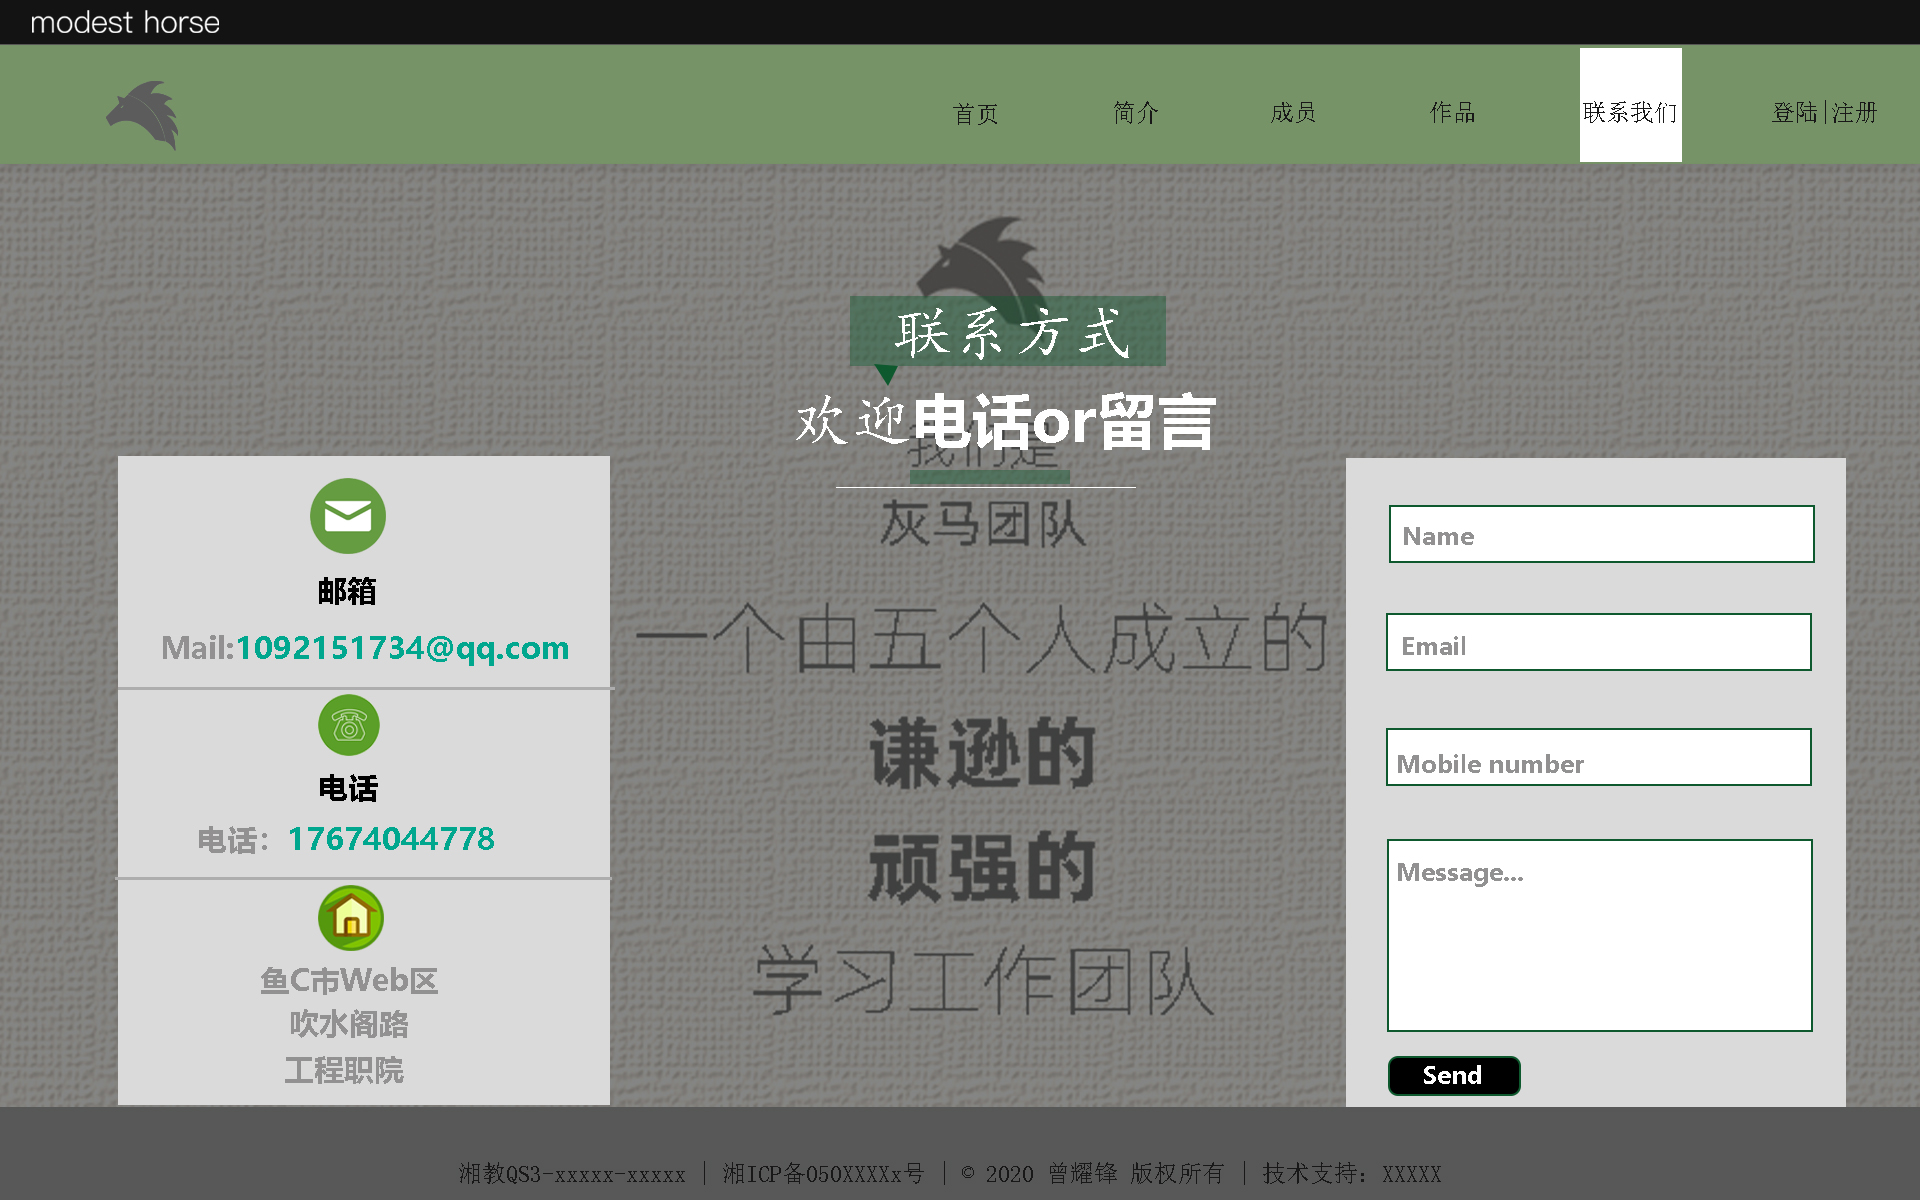Click the 登陆|注册 login/register link
The image size is (1920, 1200).
coord(1824,112)
